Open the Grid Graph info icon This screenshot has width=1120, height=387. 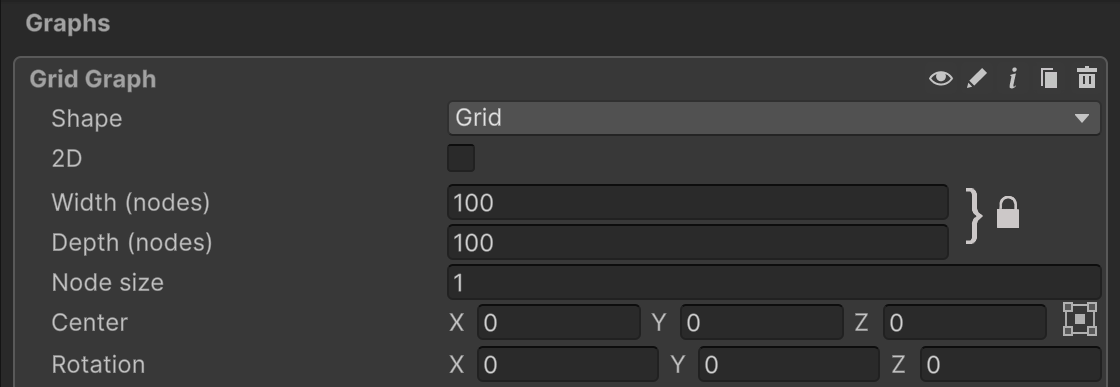(x=1012, y=78)
